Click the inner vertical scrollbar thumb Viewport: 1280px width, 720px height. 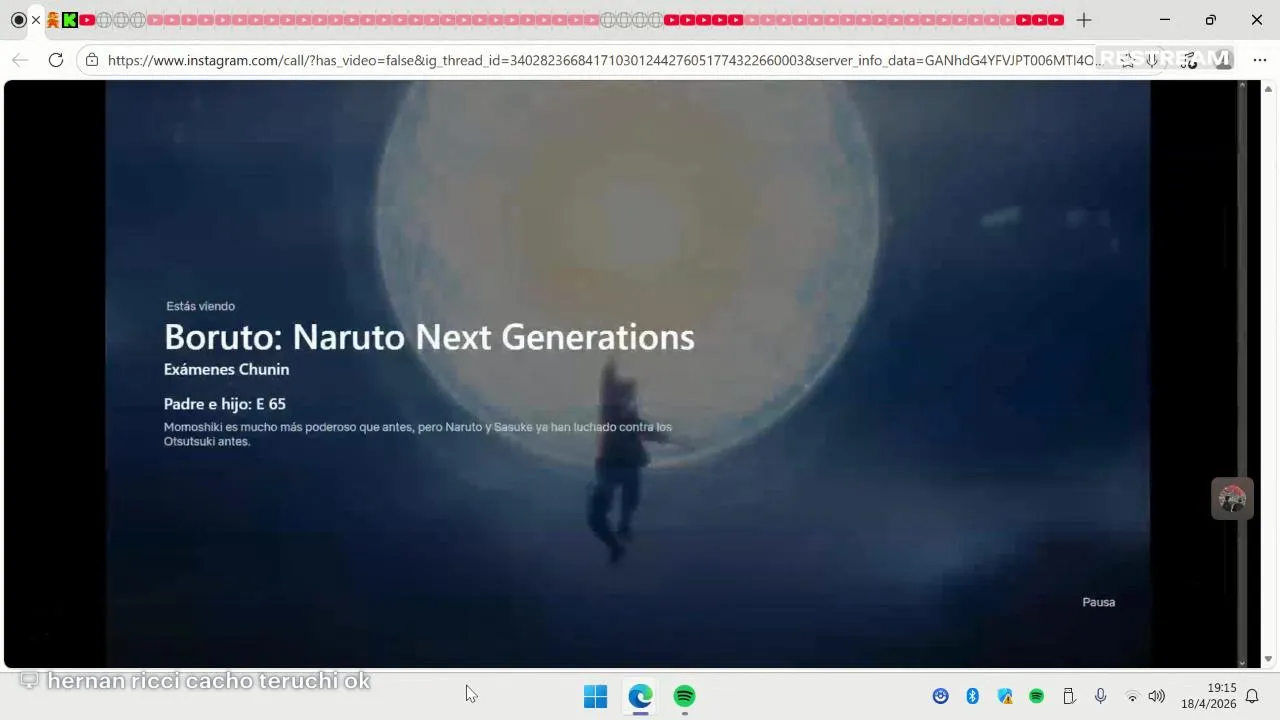[x=1242, y=370]
